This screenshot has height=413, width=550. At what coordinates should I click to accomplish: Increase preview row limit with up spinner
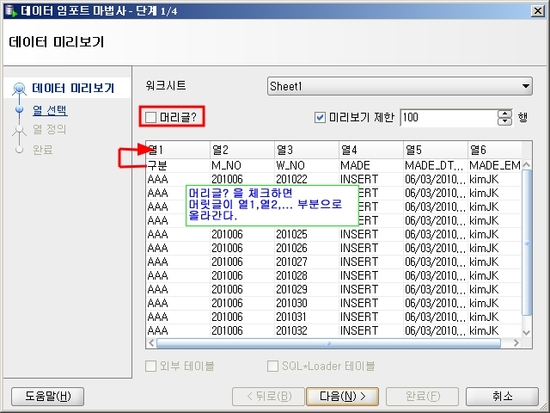[505, 114]
